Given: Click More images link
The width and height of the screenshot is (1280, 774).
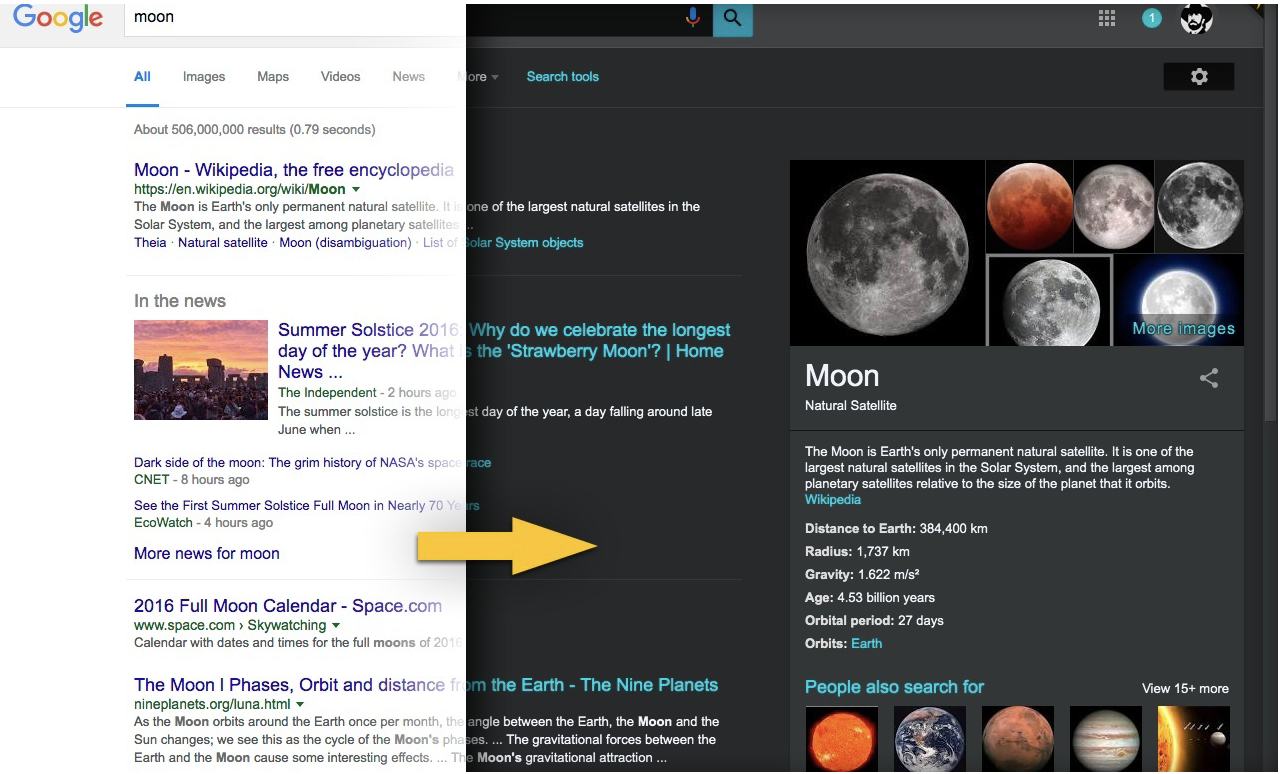Looking at the screenshot, I should point(1183,329).
